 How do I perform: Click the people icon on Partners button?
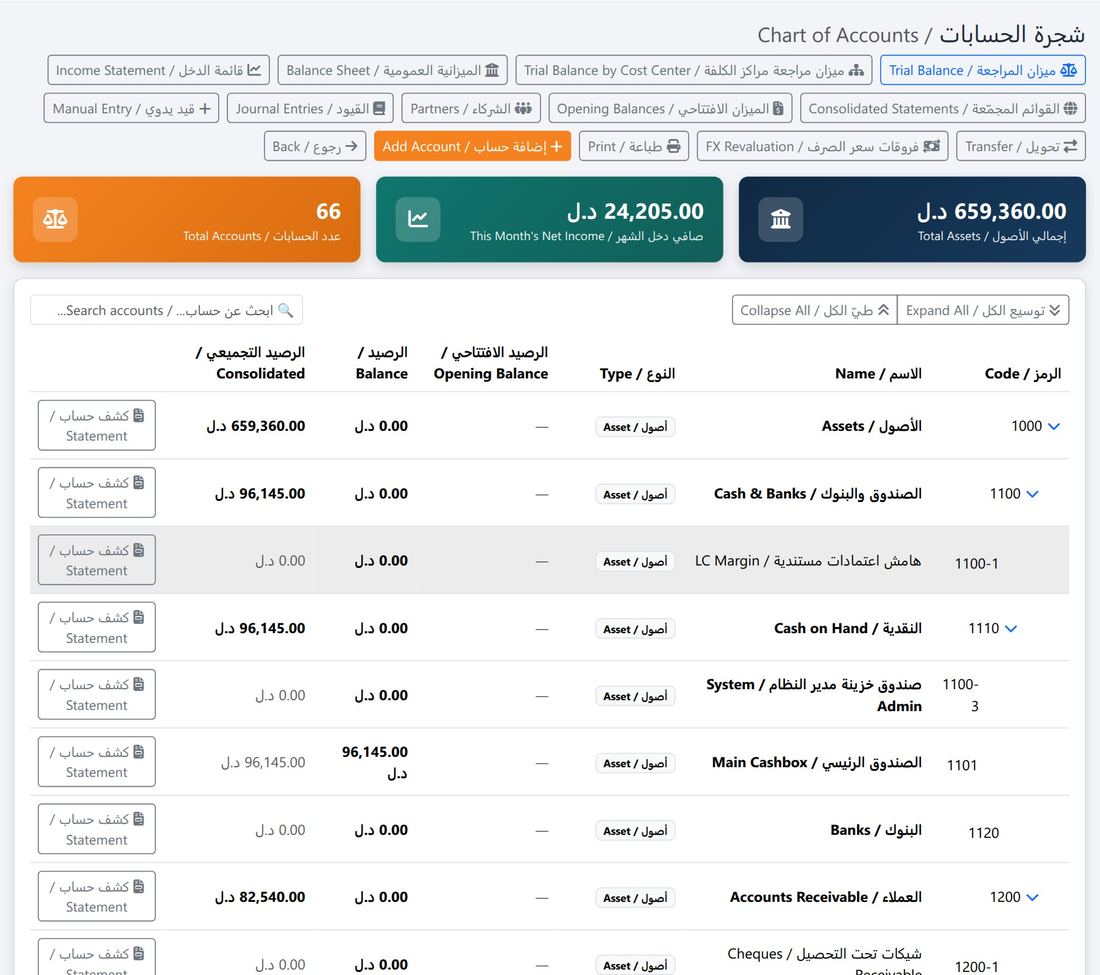pyautogui.click(x=523, y=109)
